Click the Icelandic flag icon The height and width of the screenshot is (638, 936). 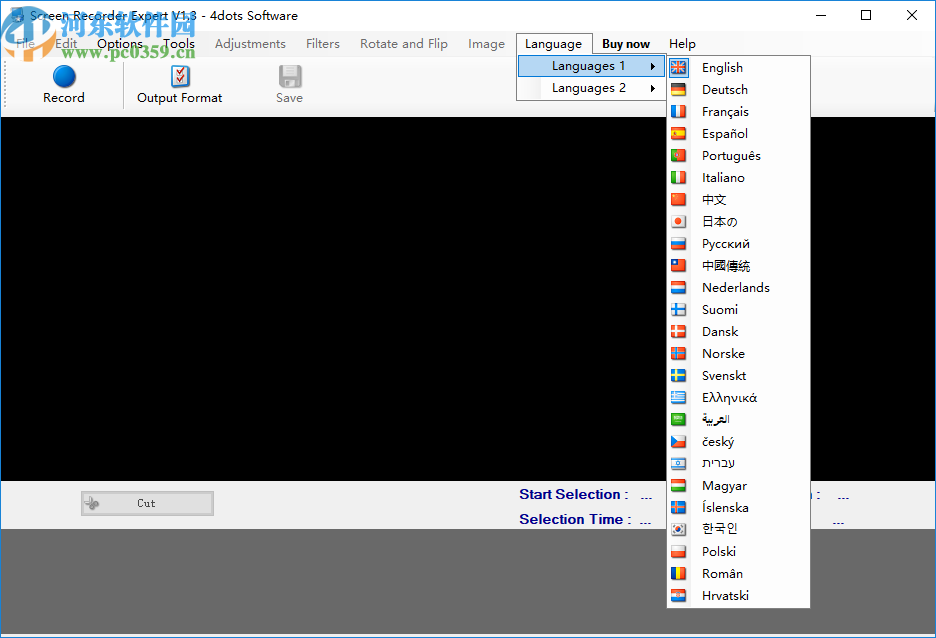click(x=678, y=508)
